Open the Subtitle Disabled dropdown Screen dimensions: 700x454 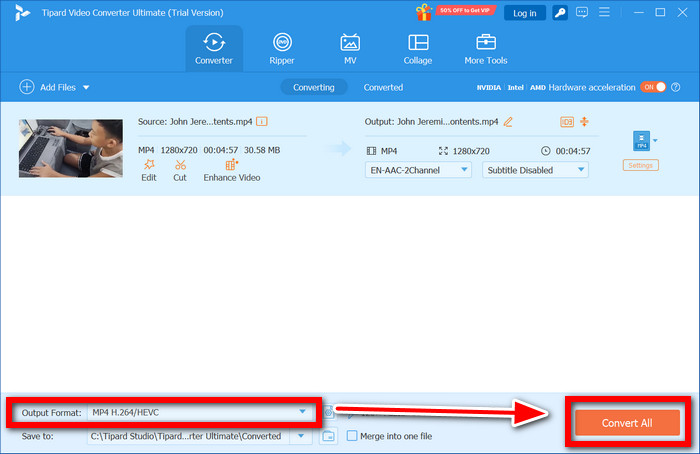[535, 170]
